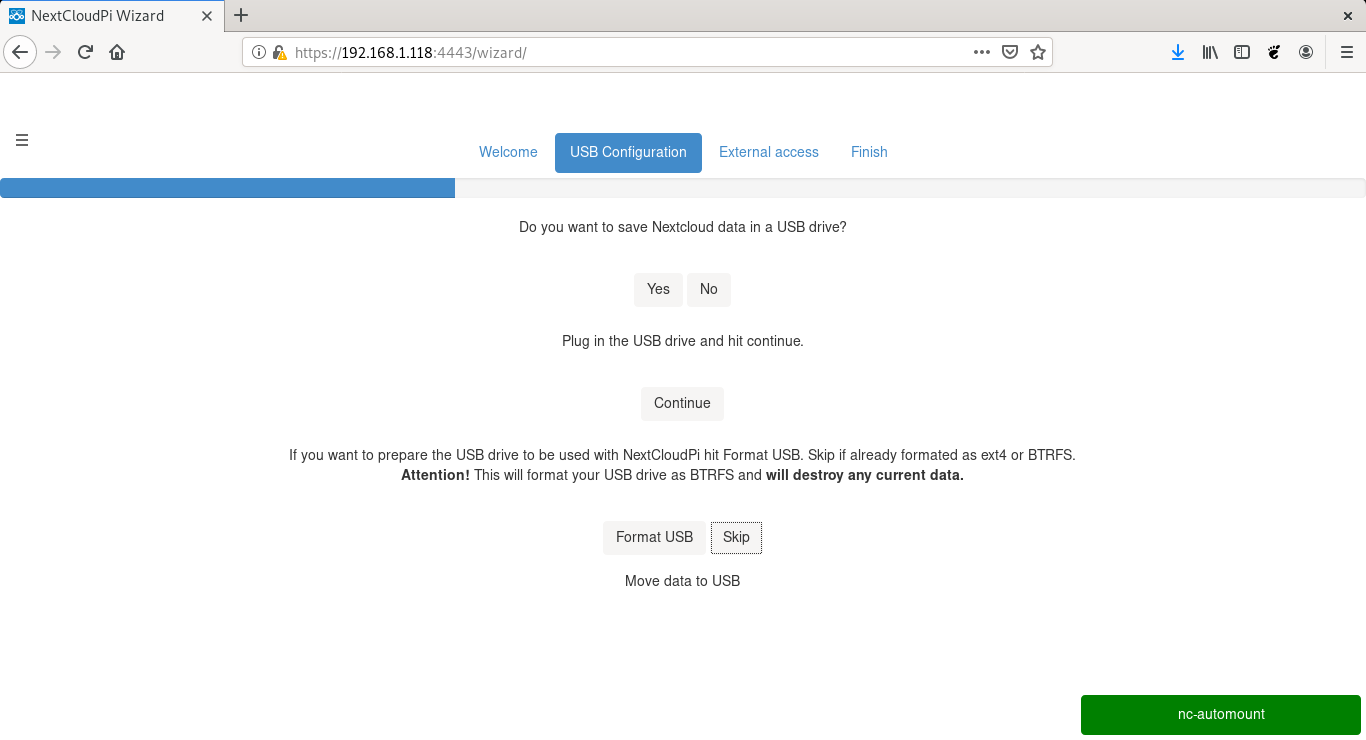Toggle the browser sidebar

[1242, 52]
